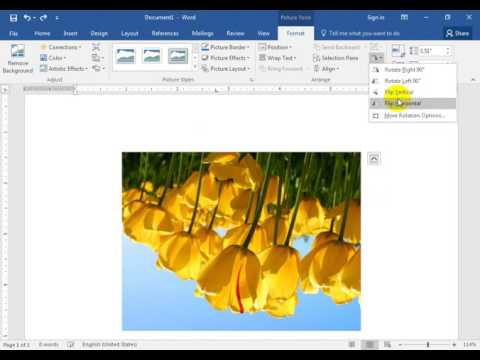The width and height of the screenshot is (480, 360).
Task: Switch to Print Layout view
Action: (x=370, y=345)
